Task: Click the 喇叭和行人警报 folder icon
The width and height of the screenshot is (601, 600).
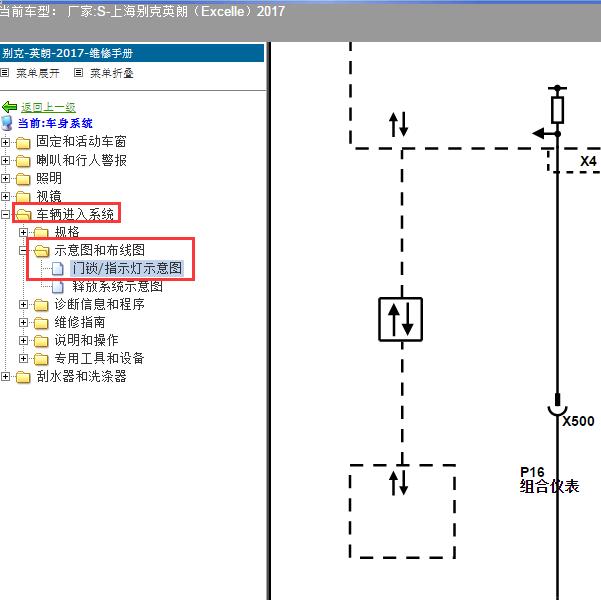Action: [x=23, y=161]
